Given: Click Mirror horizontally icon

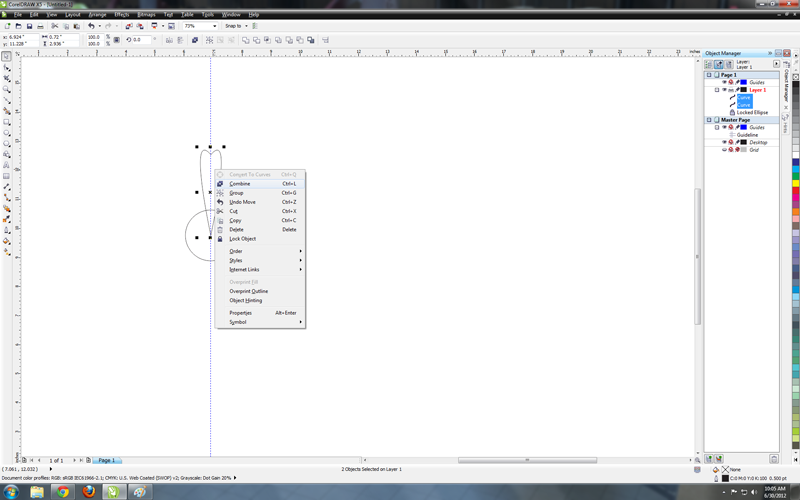Looking at the screenshot, I should pyautogui.click(x=169, y=40).
